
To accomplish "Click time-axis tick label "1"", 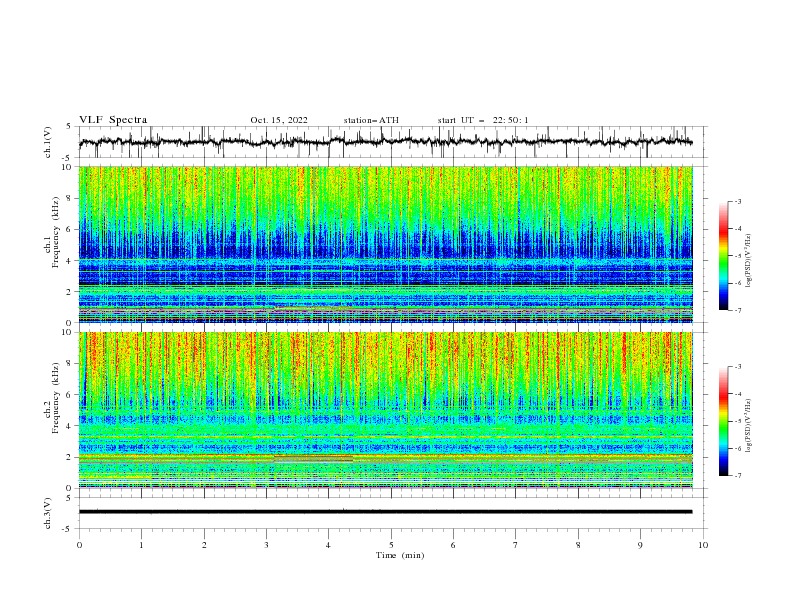I will pos(141,545).
